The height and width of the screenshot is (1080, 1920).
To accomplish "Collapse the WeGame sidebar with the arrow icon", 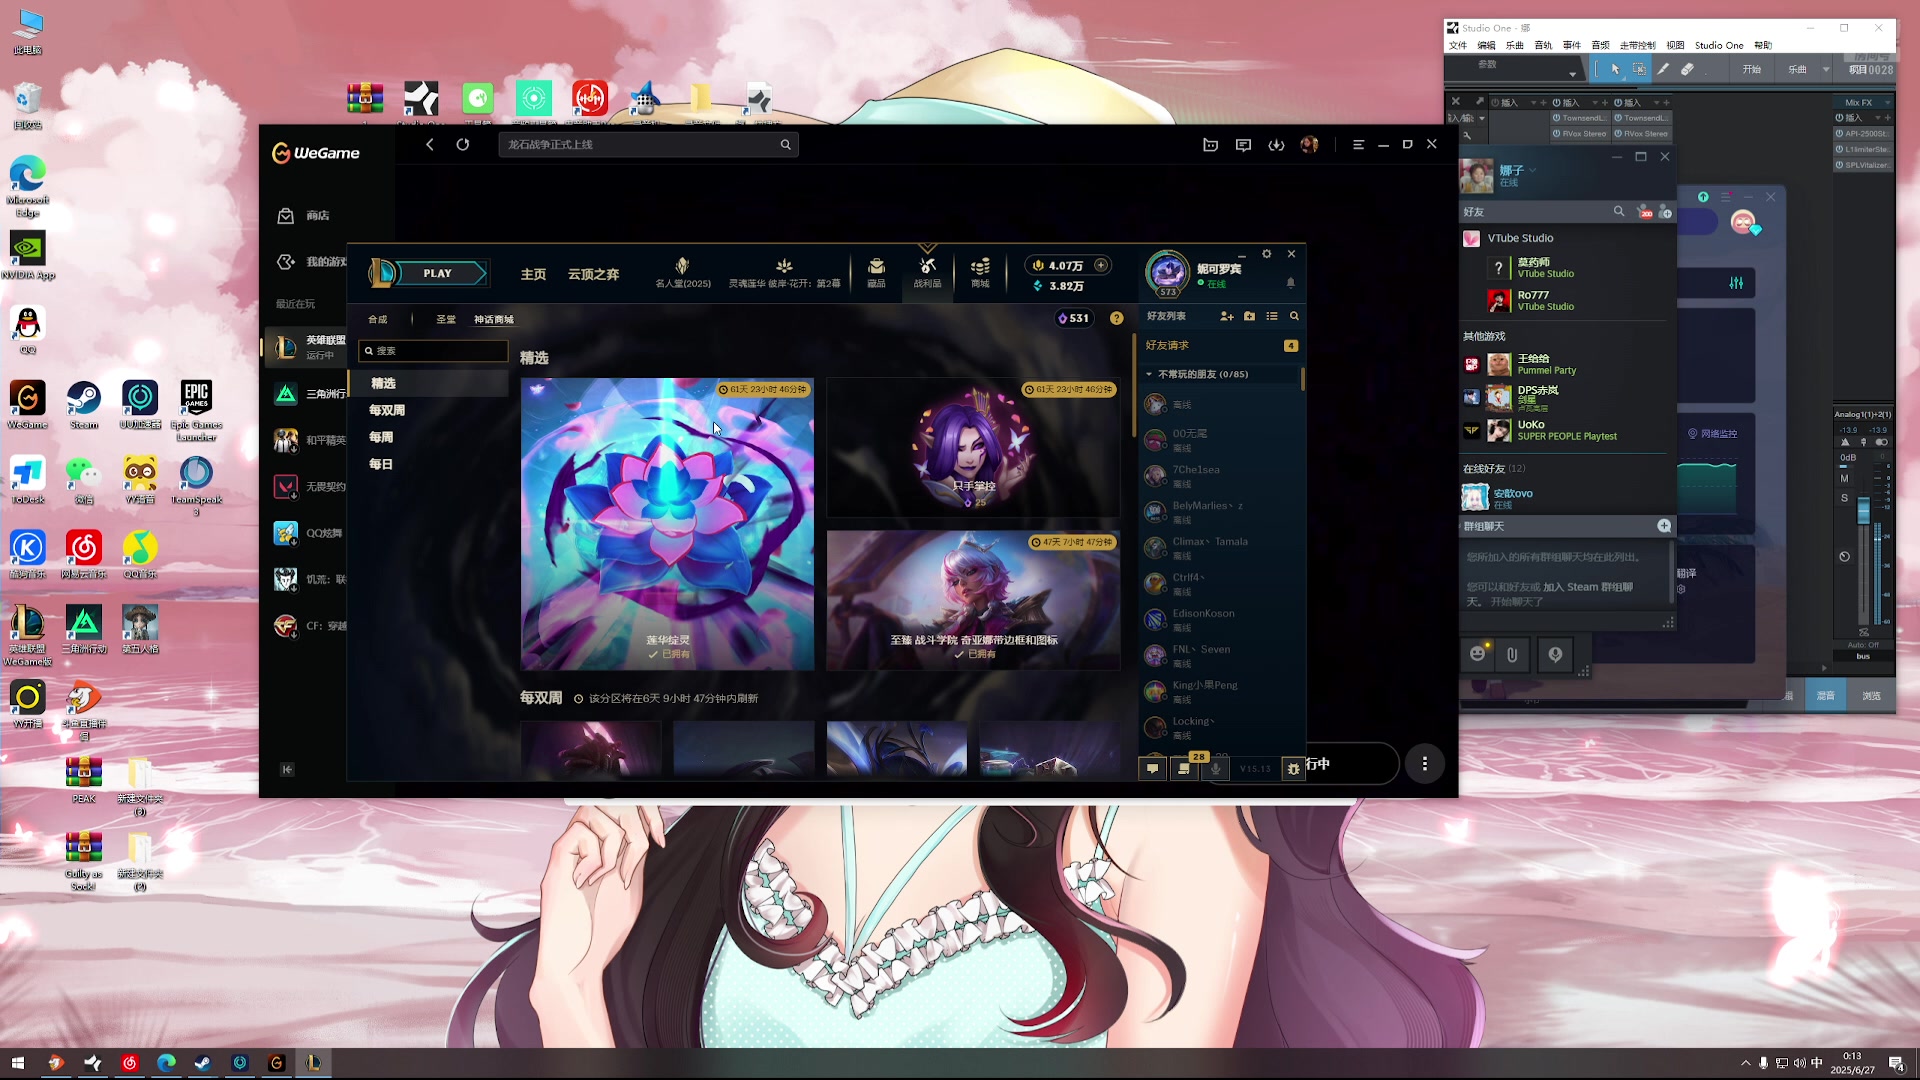I will [x=287, y=769].
